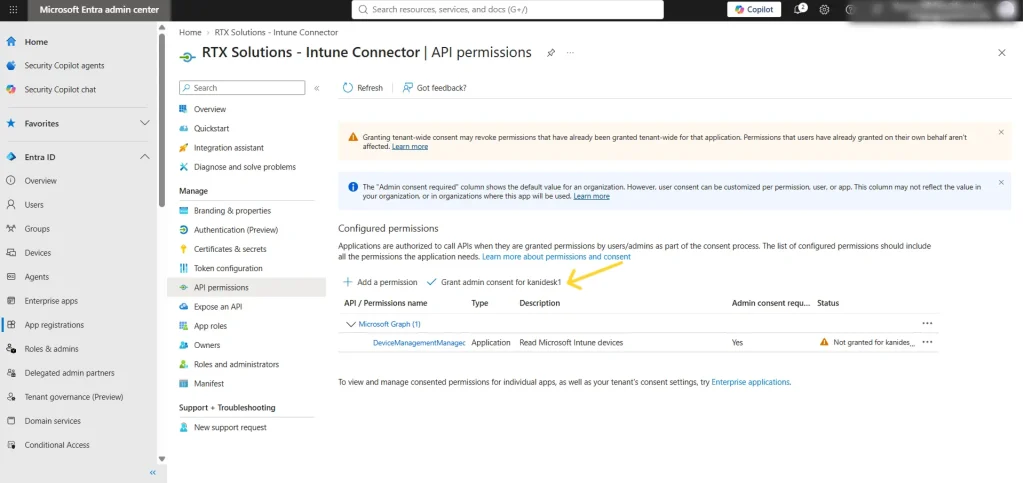
Task: Open the Copilot button
Action: pyautogui.click(x=754, y=10)
